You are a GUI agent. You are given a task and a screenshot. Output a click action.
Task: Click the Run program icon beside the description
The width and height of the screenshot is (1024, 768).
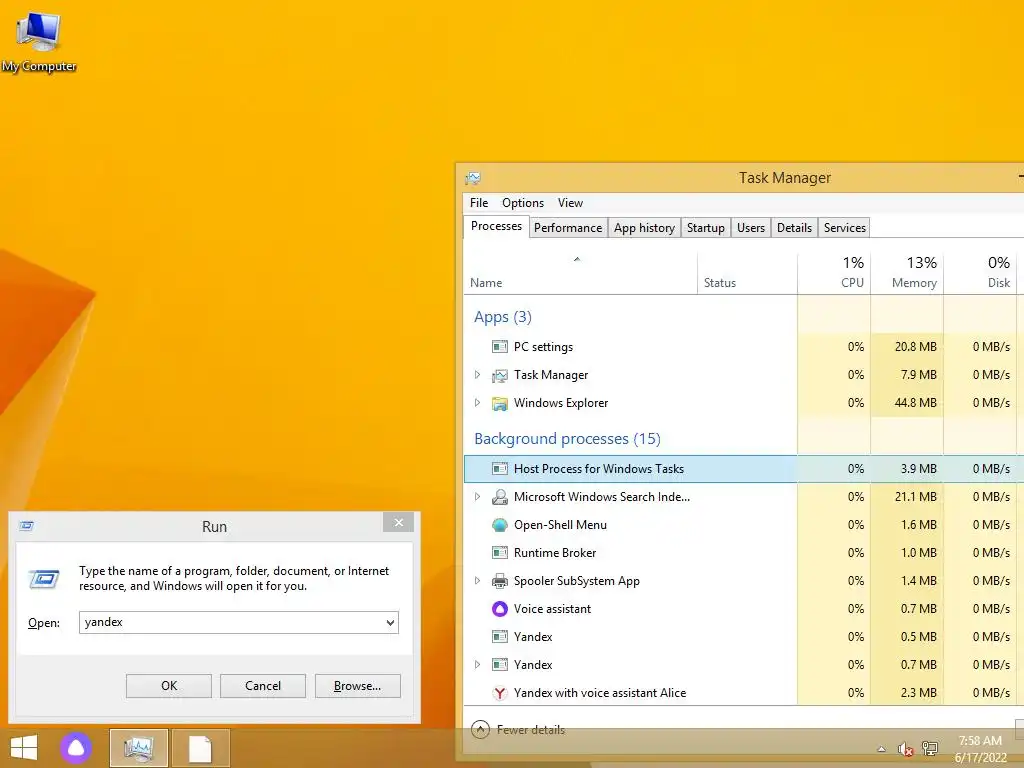(44, 579)
